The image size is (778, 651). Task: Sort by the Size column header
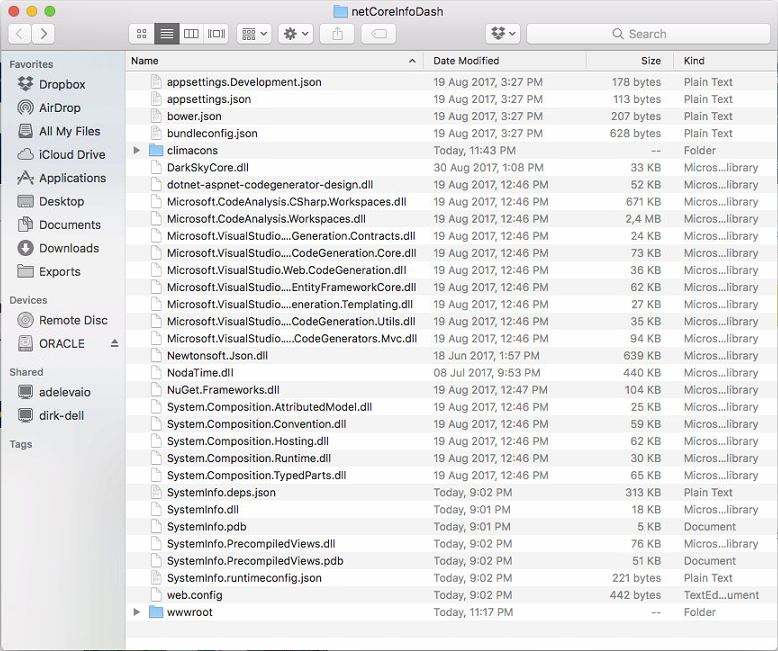[630, 61]
